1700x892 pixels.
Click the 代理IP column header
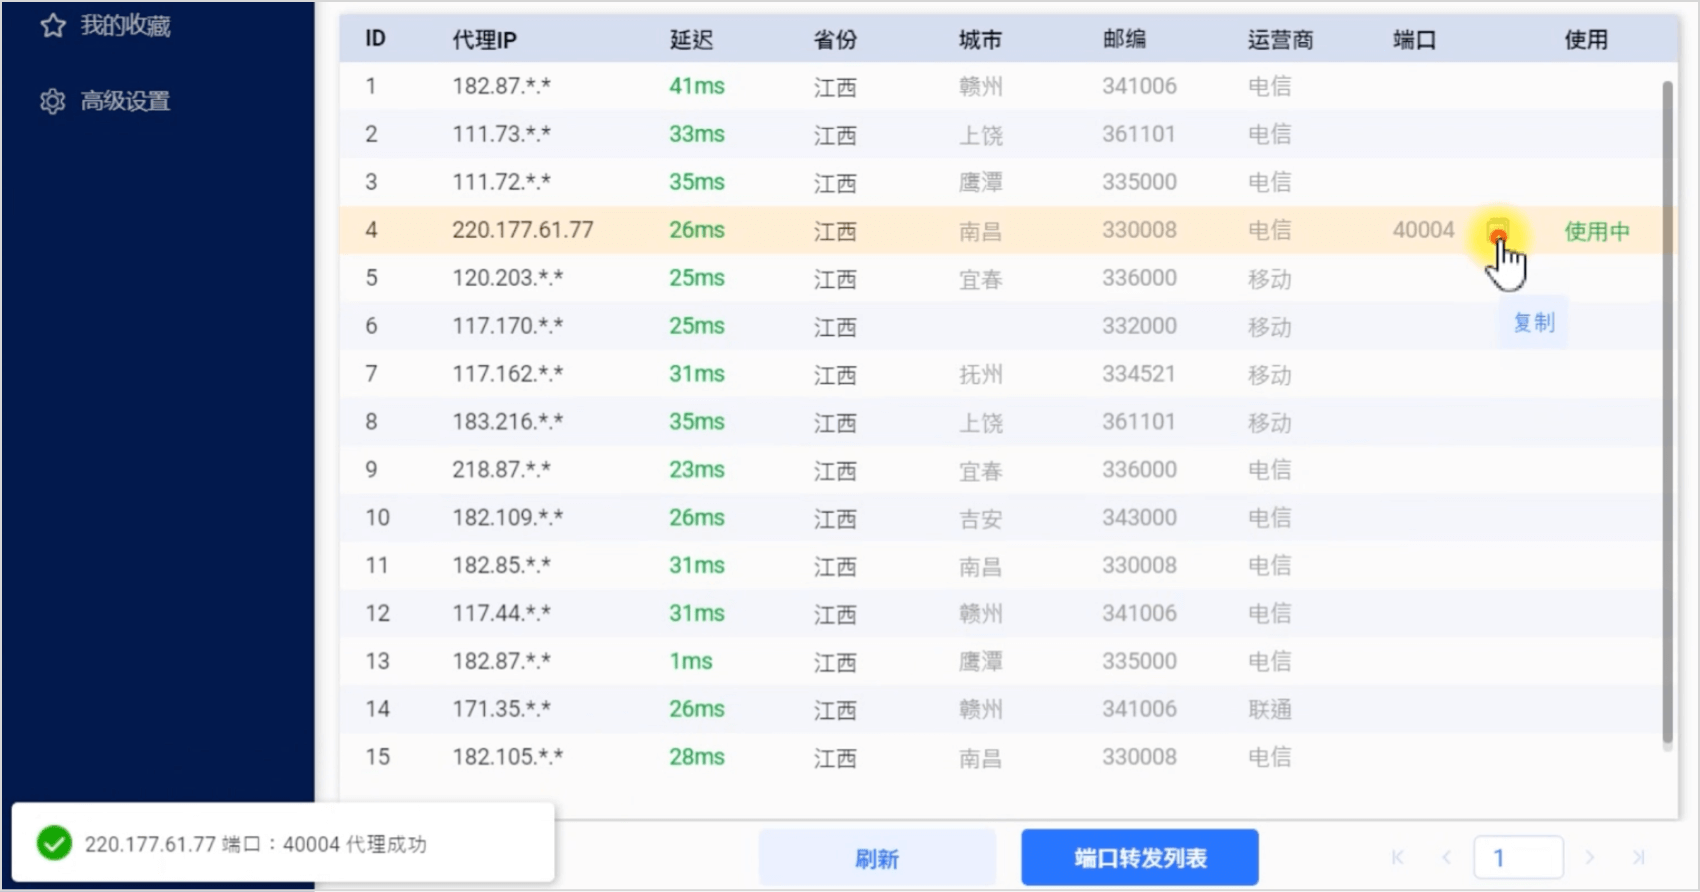(484, 39)
